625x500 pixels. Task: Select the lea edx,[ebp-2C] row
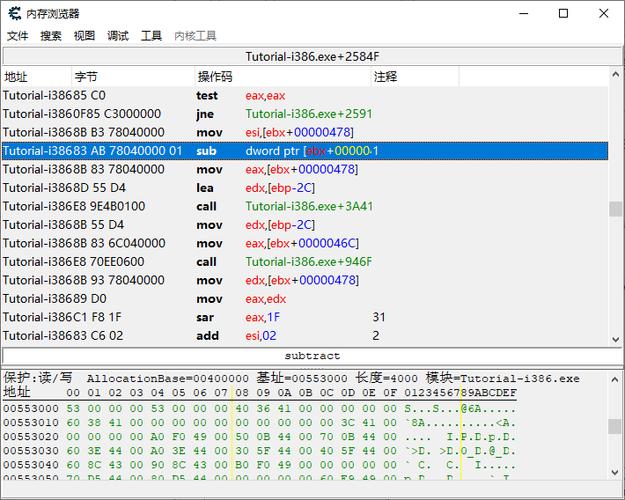(x=305, y=188)
